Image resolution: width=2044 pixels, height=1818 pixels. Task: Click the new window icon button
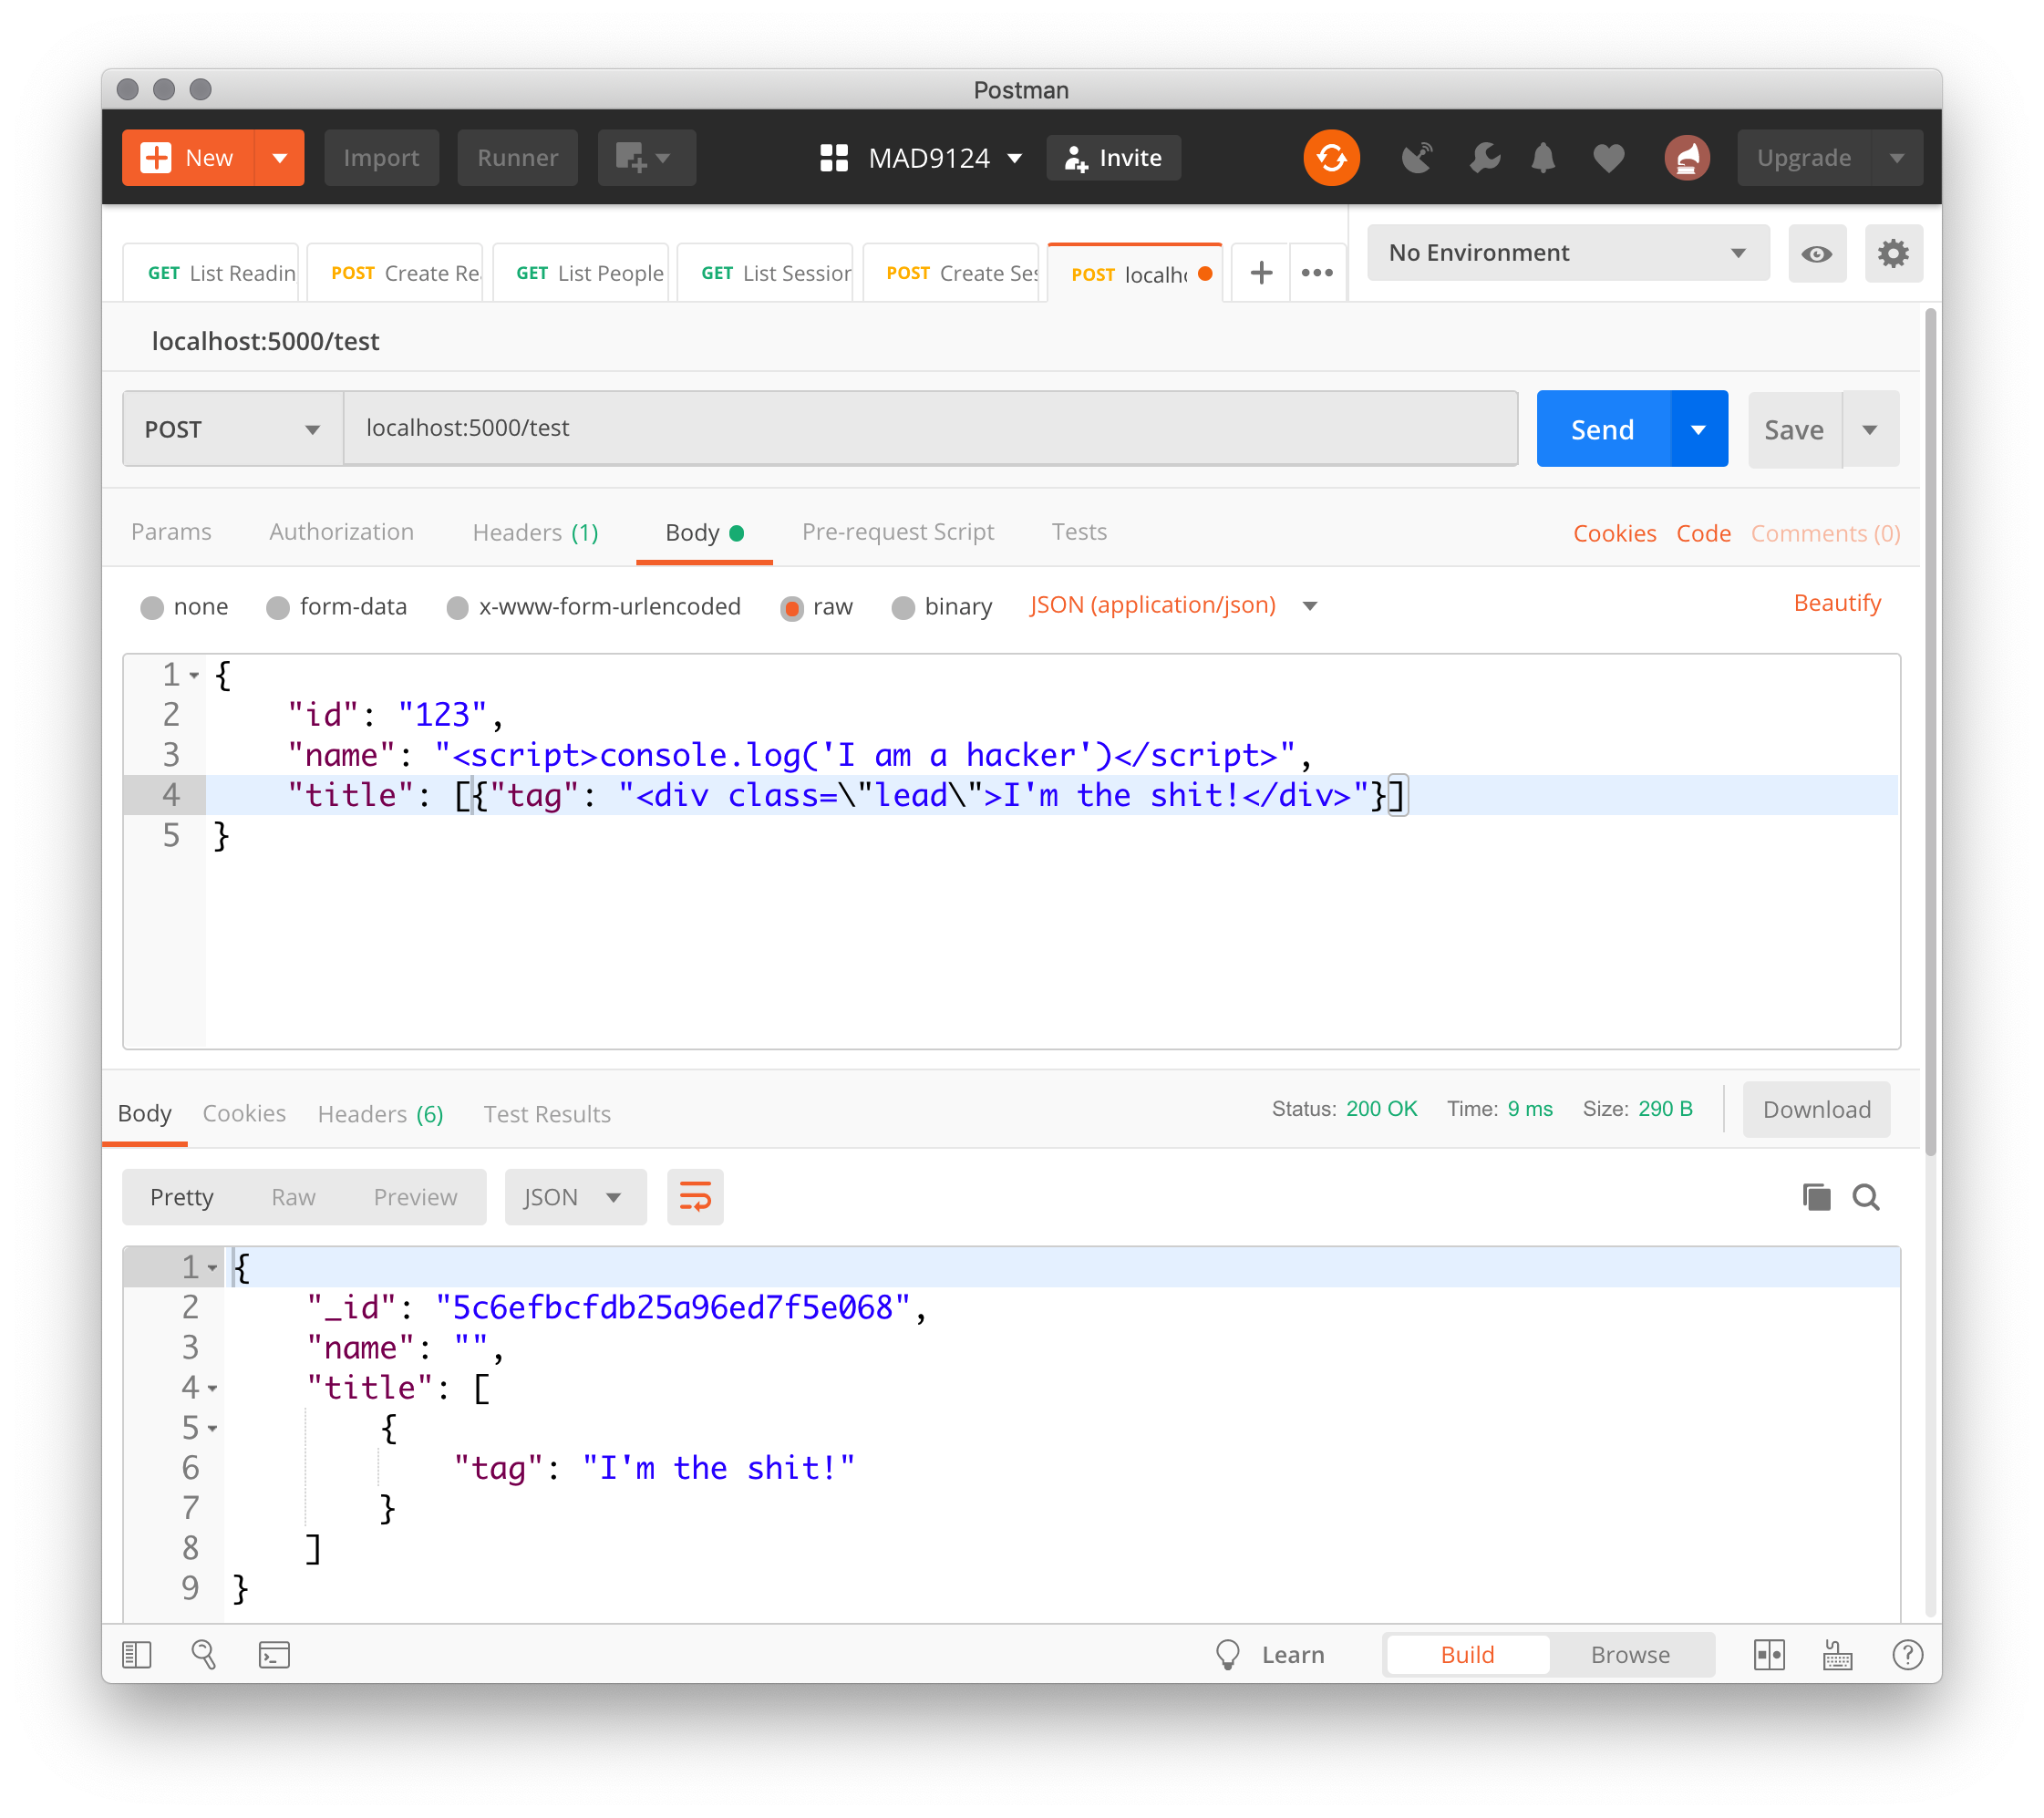[x=646, y=158]
